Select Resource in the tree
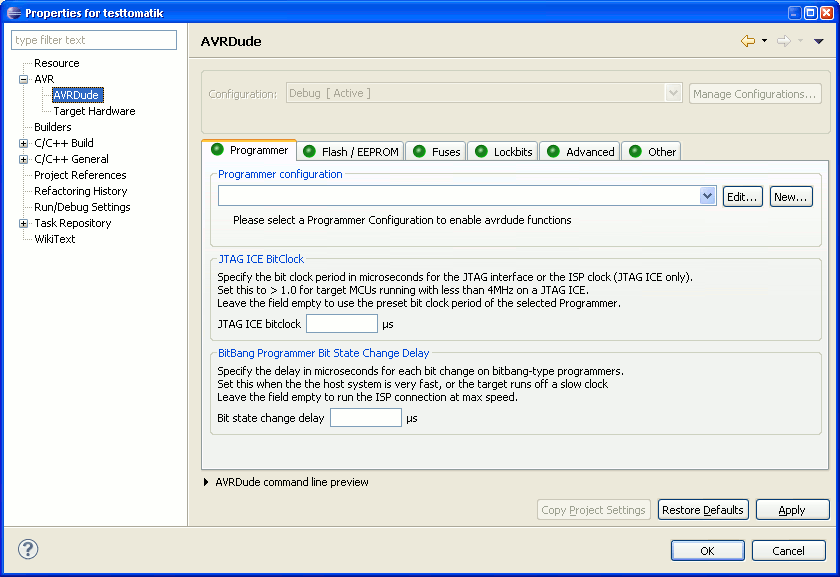 [x=57, y=63]
